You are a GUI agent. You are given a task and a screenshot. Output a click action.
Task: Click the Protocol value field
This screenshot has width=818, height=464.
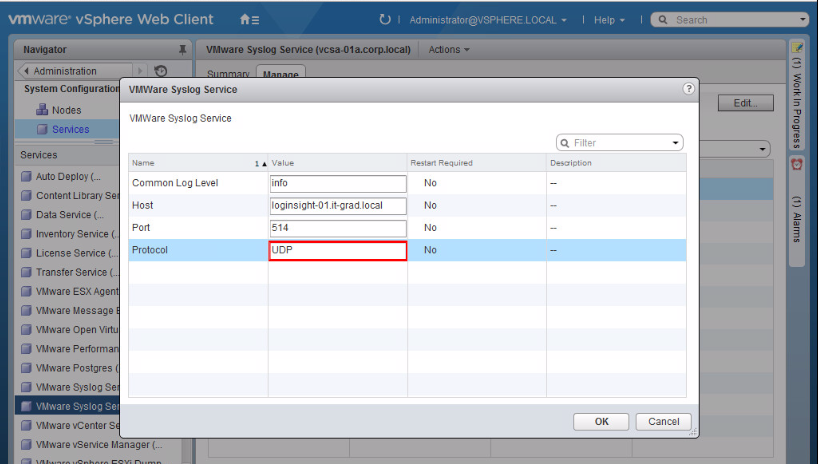point(338,250)
